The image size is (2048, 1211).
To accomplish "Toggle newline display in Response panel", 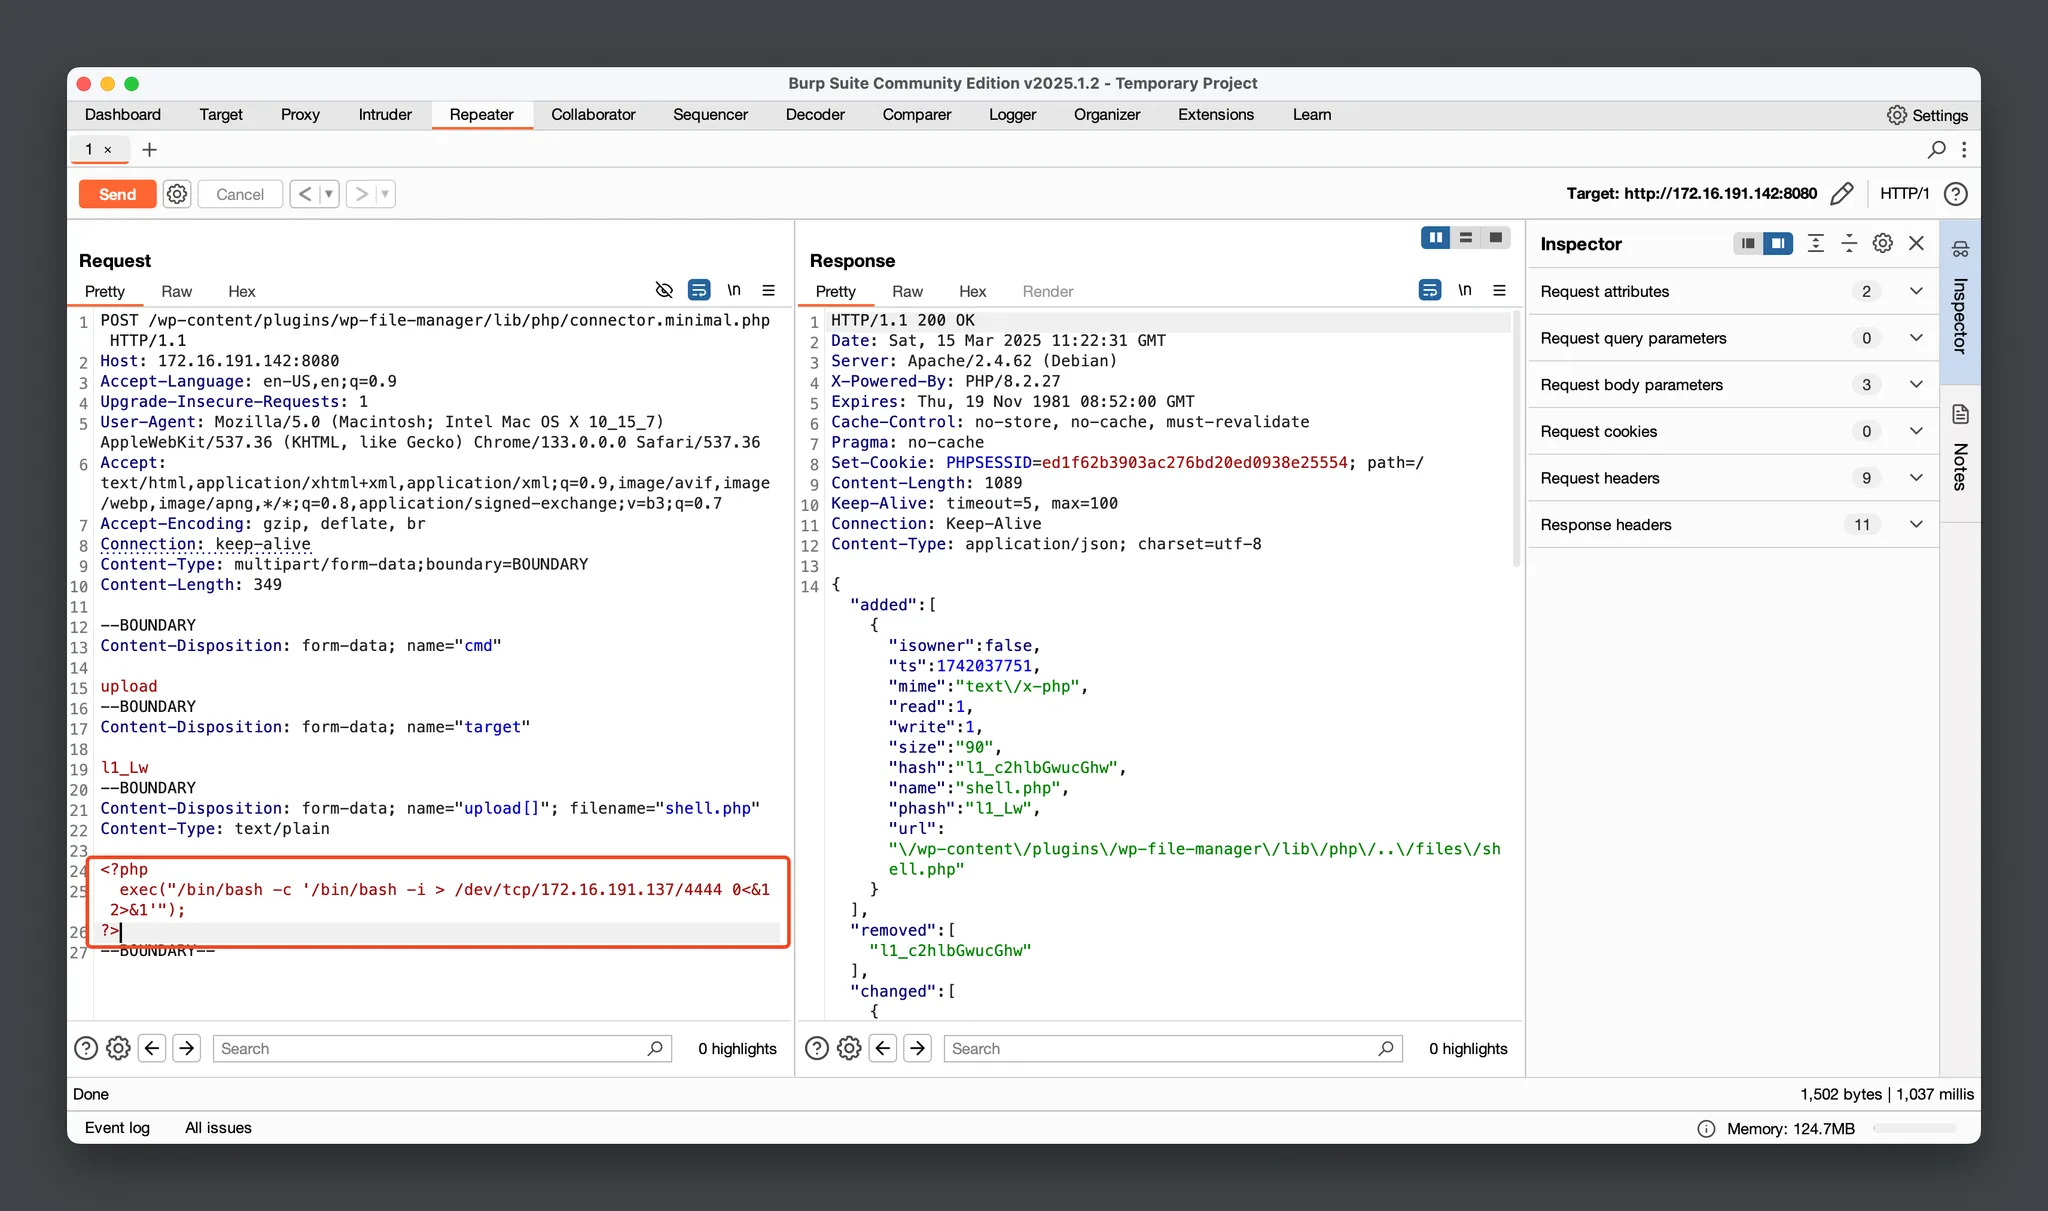I will tap(1464, 291).
